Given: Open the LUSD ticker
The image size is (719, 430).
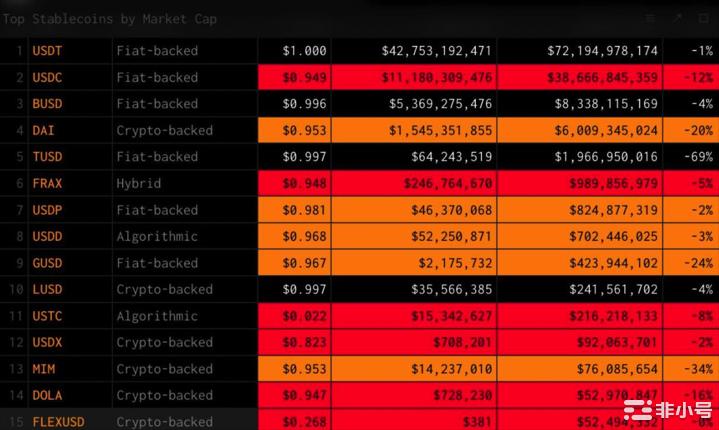Looking at the screenshot, I should (x=46, y=289).
